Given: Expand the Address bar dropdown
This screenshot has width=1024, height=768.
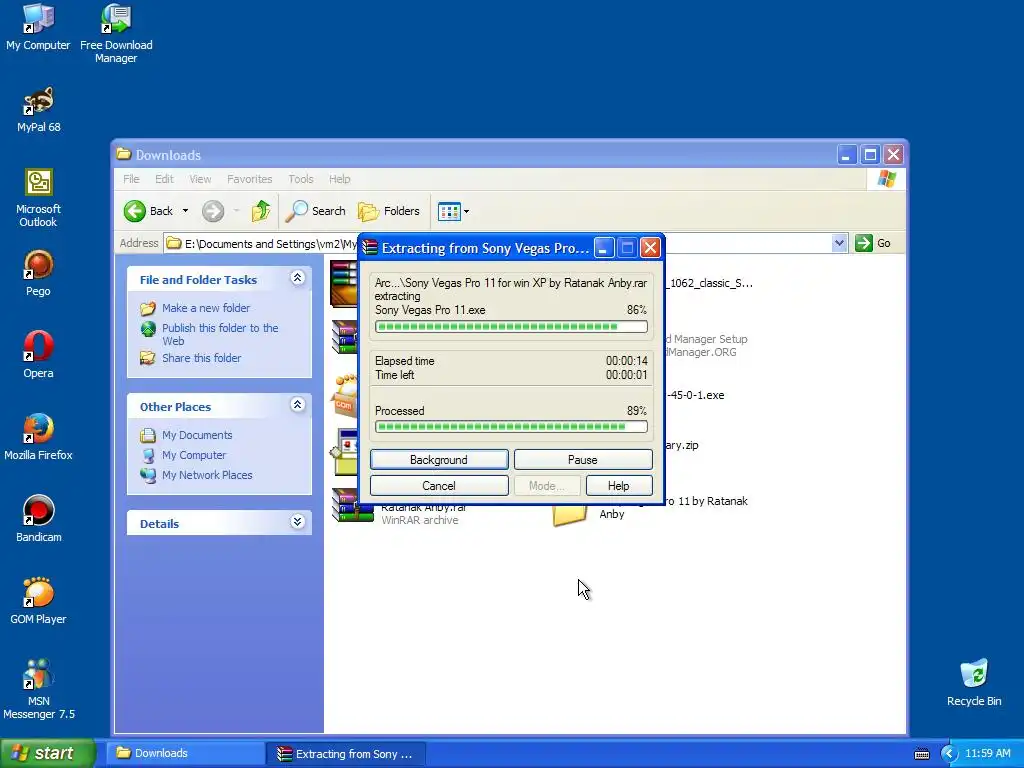Looking at the screenshot, I should pyautogui.click(x=839, y=243).
